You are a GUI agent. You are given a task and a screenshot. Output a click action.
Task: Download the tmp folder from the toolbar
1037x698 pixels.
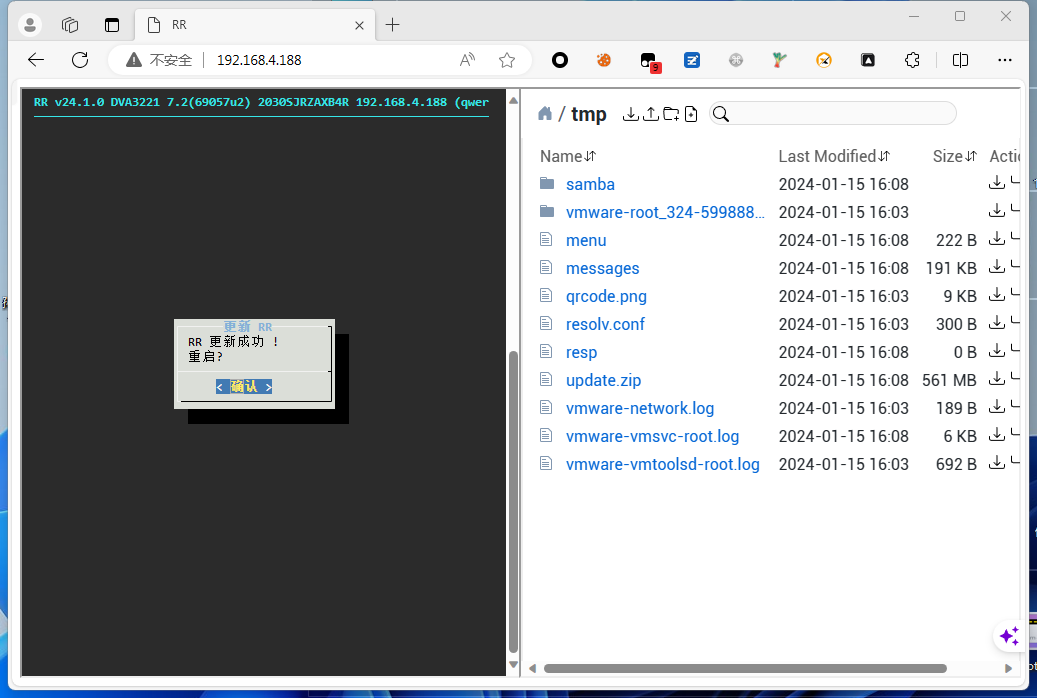(631, 114)
